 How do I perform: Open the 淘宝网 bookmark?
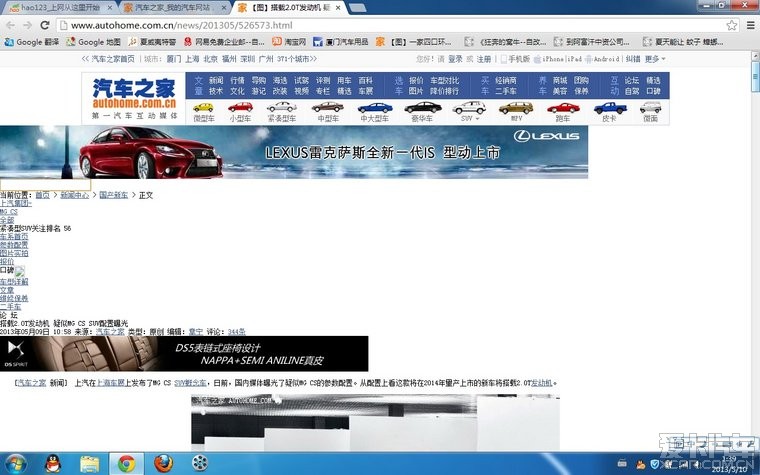tap(289, 42)
